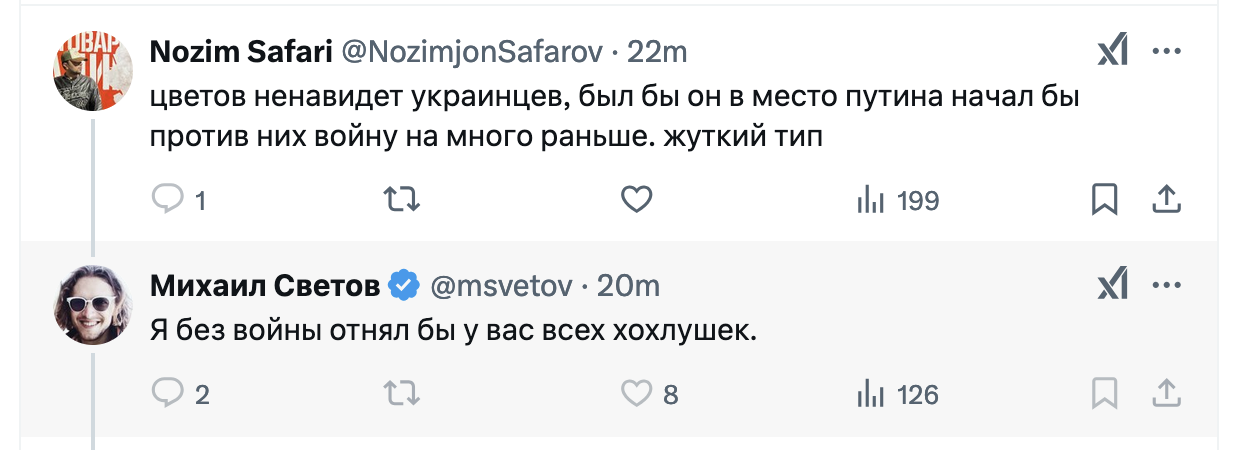Share Nozim Safari's tweet
This screenshot has width=1234, height=450.
[x=1167, y=200]
